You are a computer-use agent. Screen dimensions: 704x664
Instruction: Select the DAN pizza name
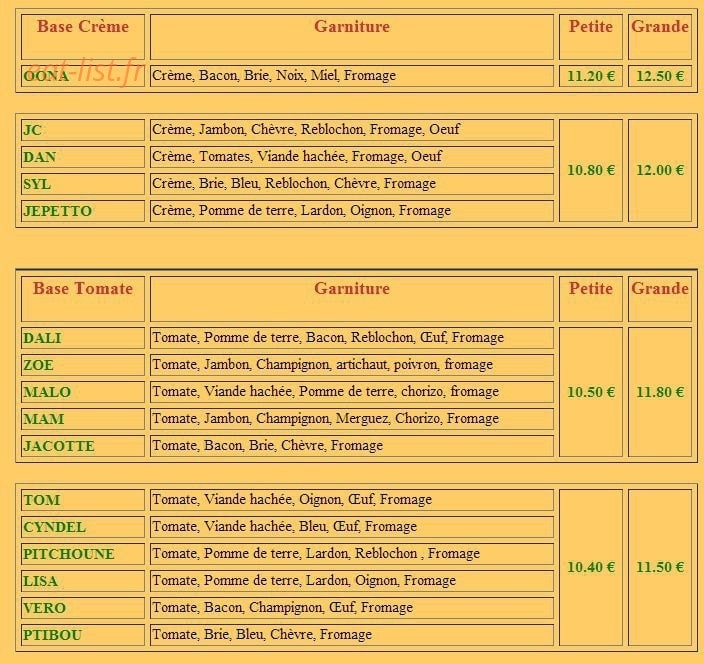[40, 157]
